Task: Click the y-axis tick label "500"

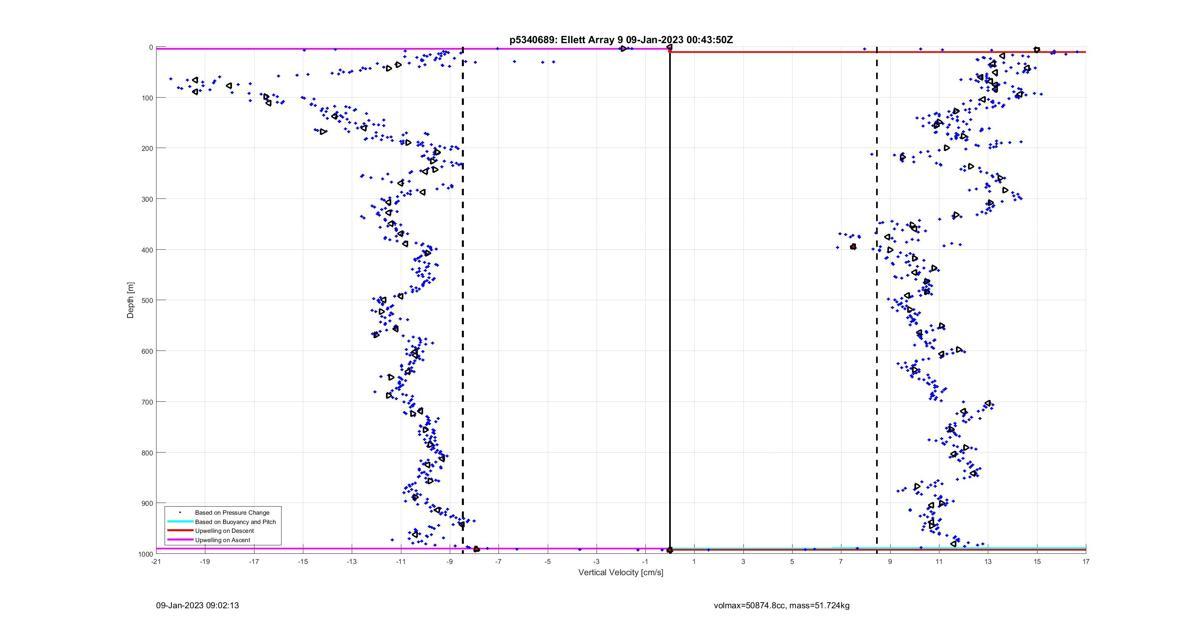Action: (x=147, y=300)
